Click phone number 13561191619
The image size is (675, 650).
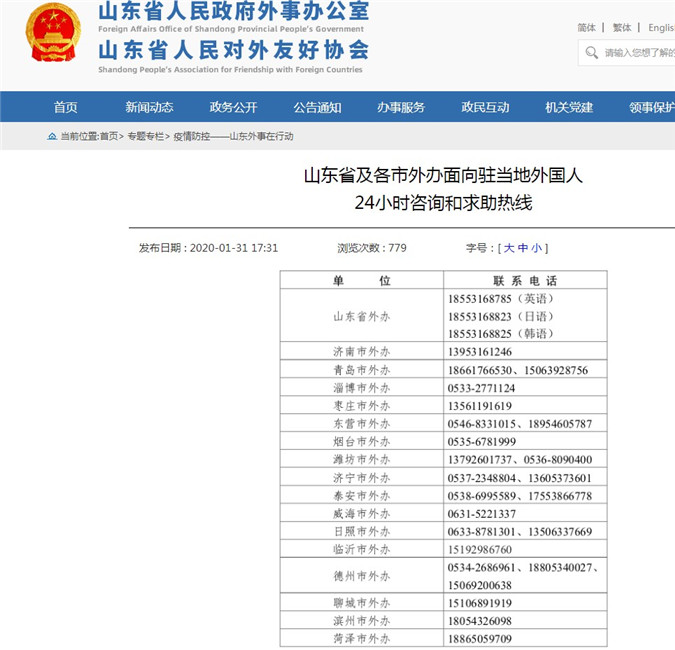[x=480, y=406]
